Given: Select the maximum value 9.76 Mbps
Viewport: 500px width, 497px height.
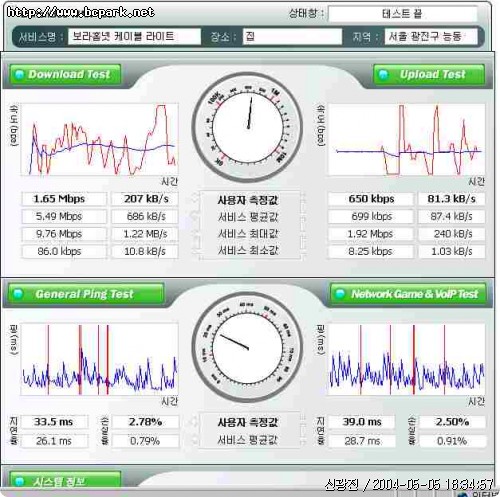Looking at the screenshot, I should [64, 234].
